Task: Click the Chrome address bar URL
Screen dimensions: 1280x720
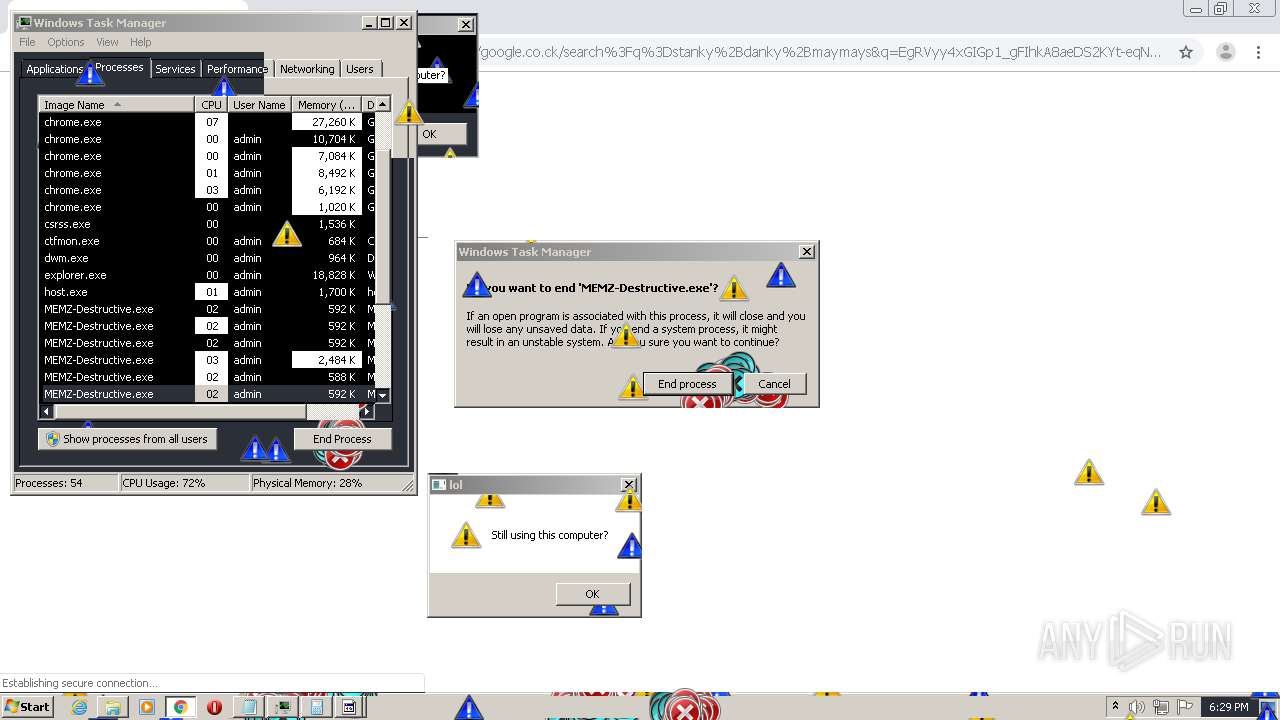Action: coord(820,52)
